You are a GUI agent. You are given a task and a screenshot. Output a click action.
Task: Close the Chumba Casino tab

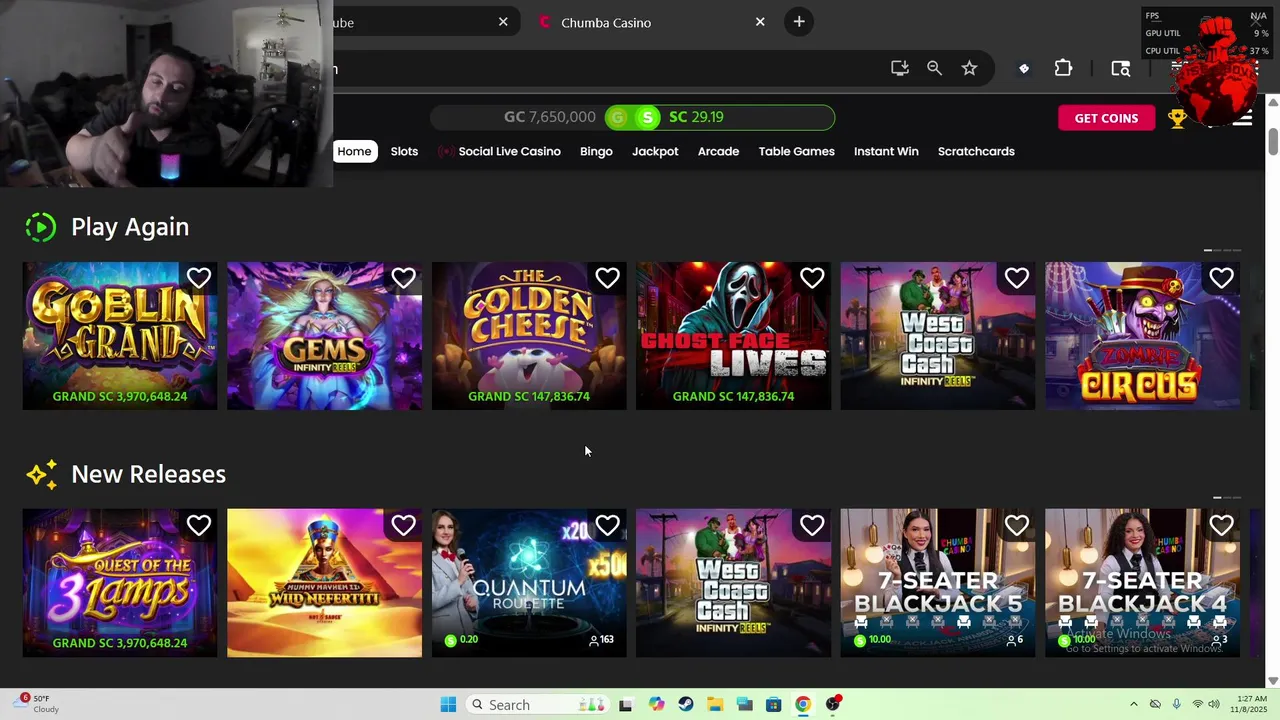[760, 22]
